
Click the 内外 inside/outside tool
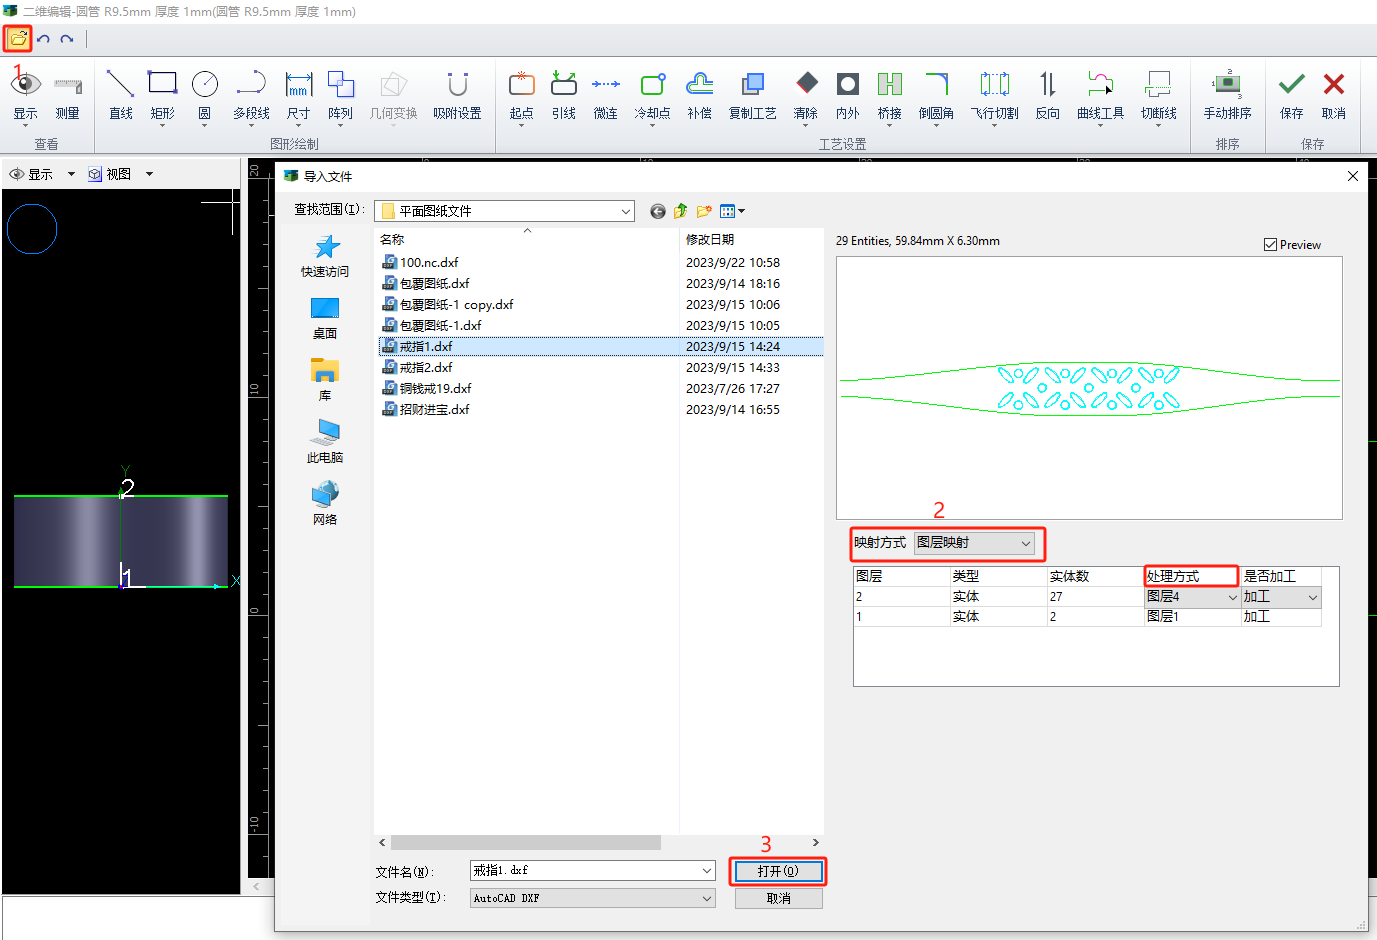coord(848,97)
